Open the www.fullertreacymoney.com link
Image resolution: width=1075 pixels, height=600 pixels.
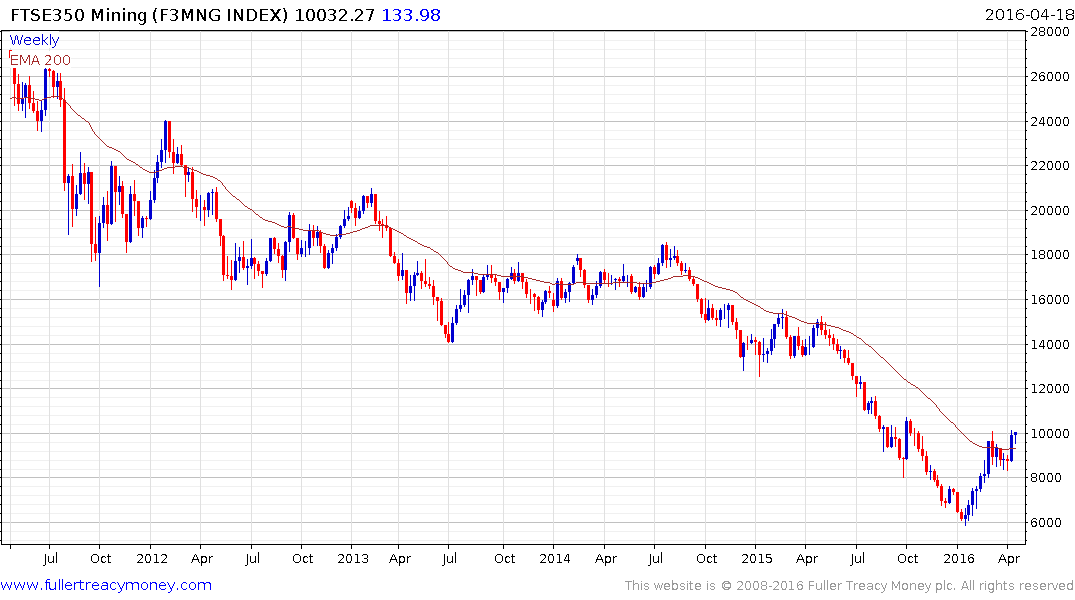pos(106,585)
